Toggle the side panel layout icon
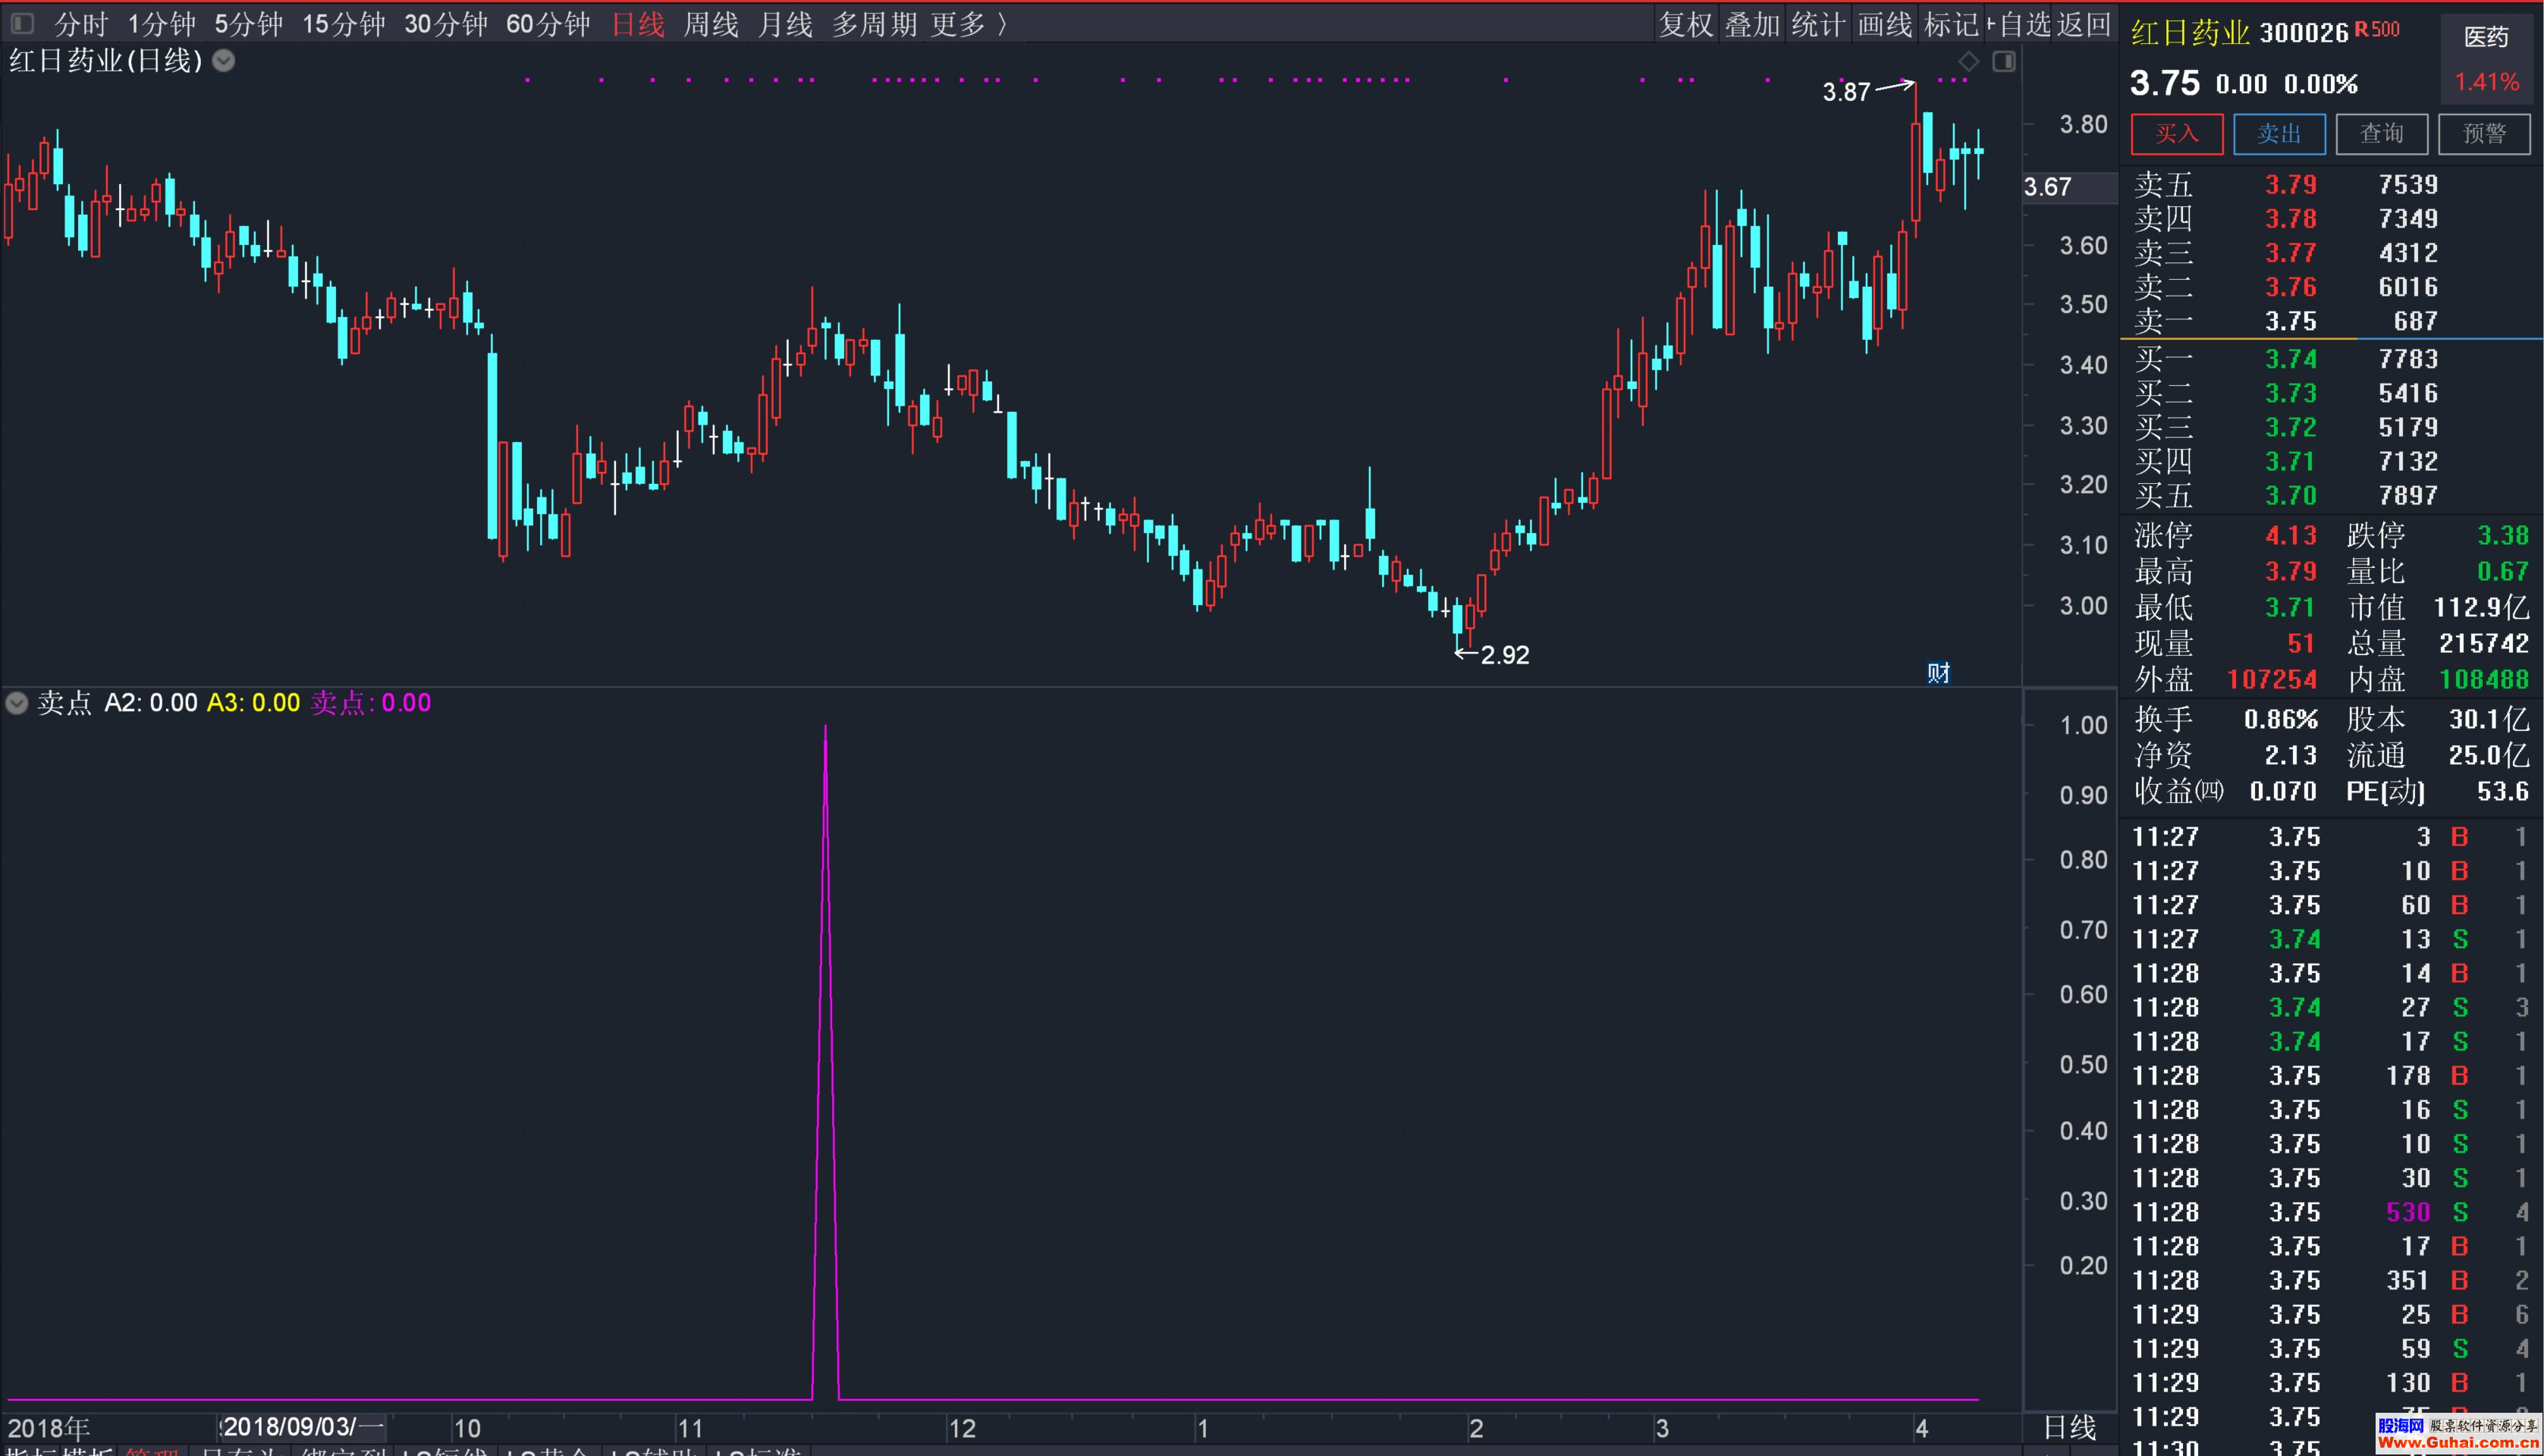The height and width of the screenshot is (1456, 2544). pos(2004,62)
